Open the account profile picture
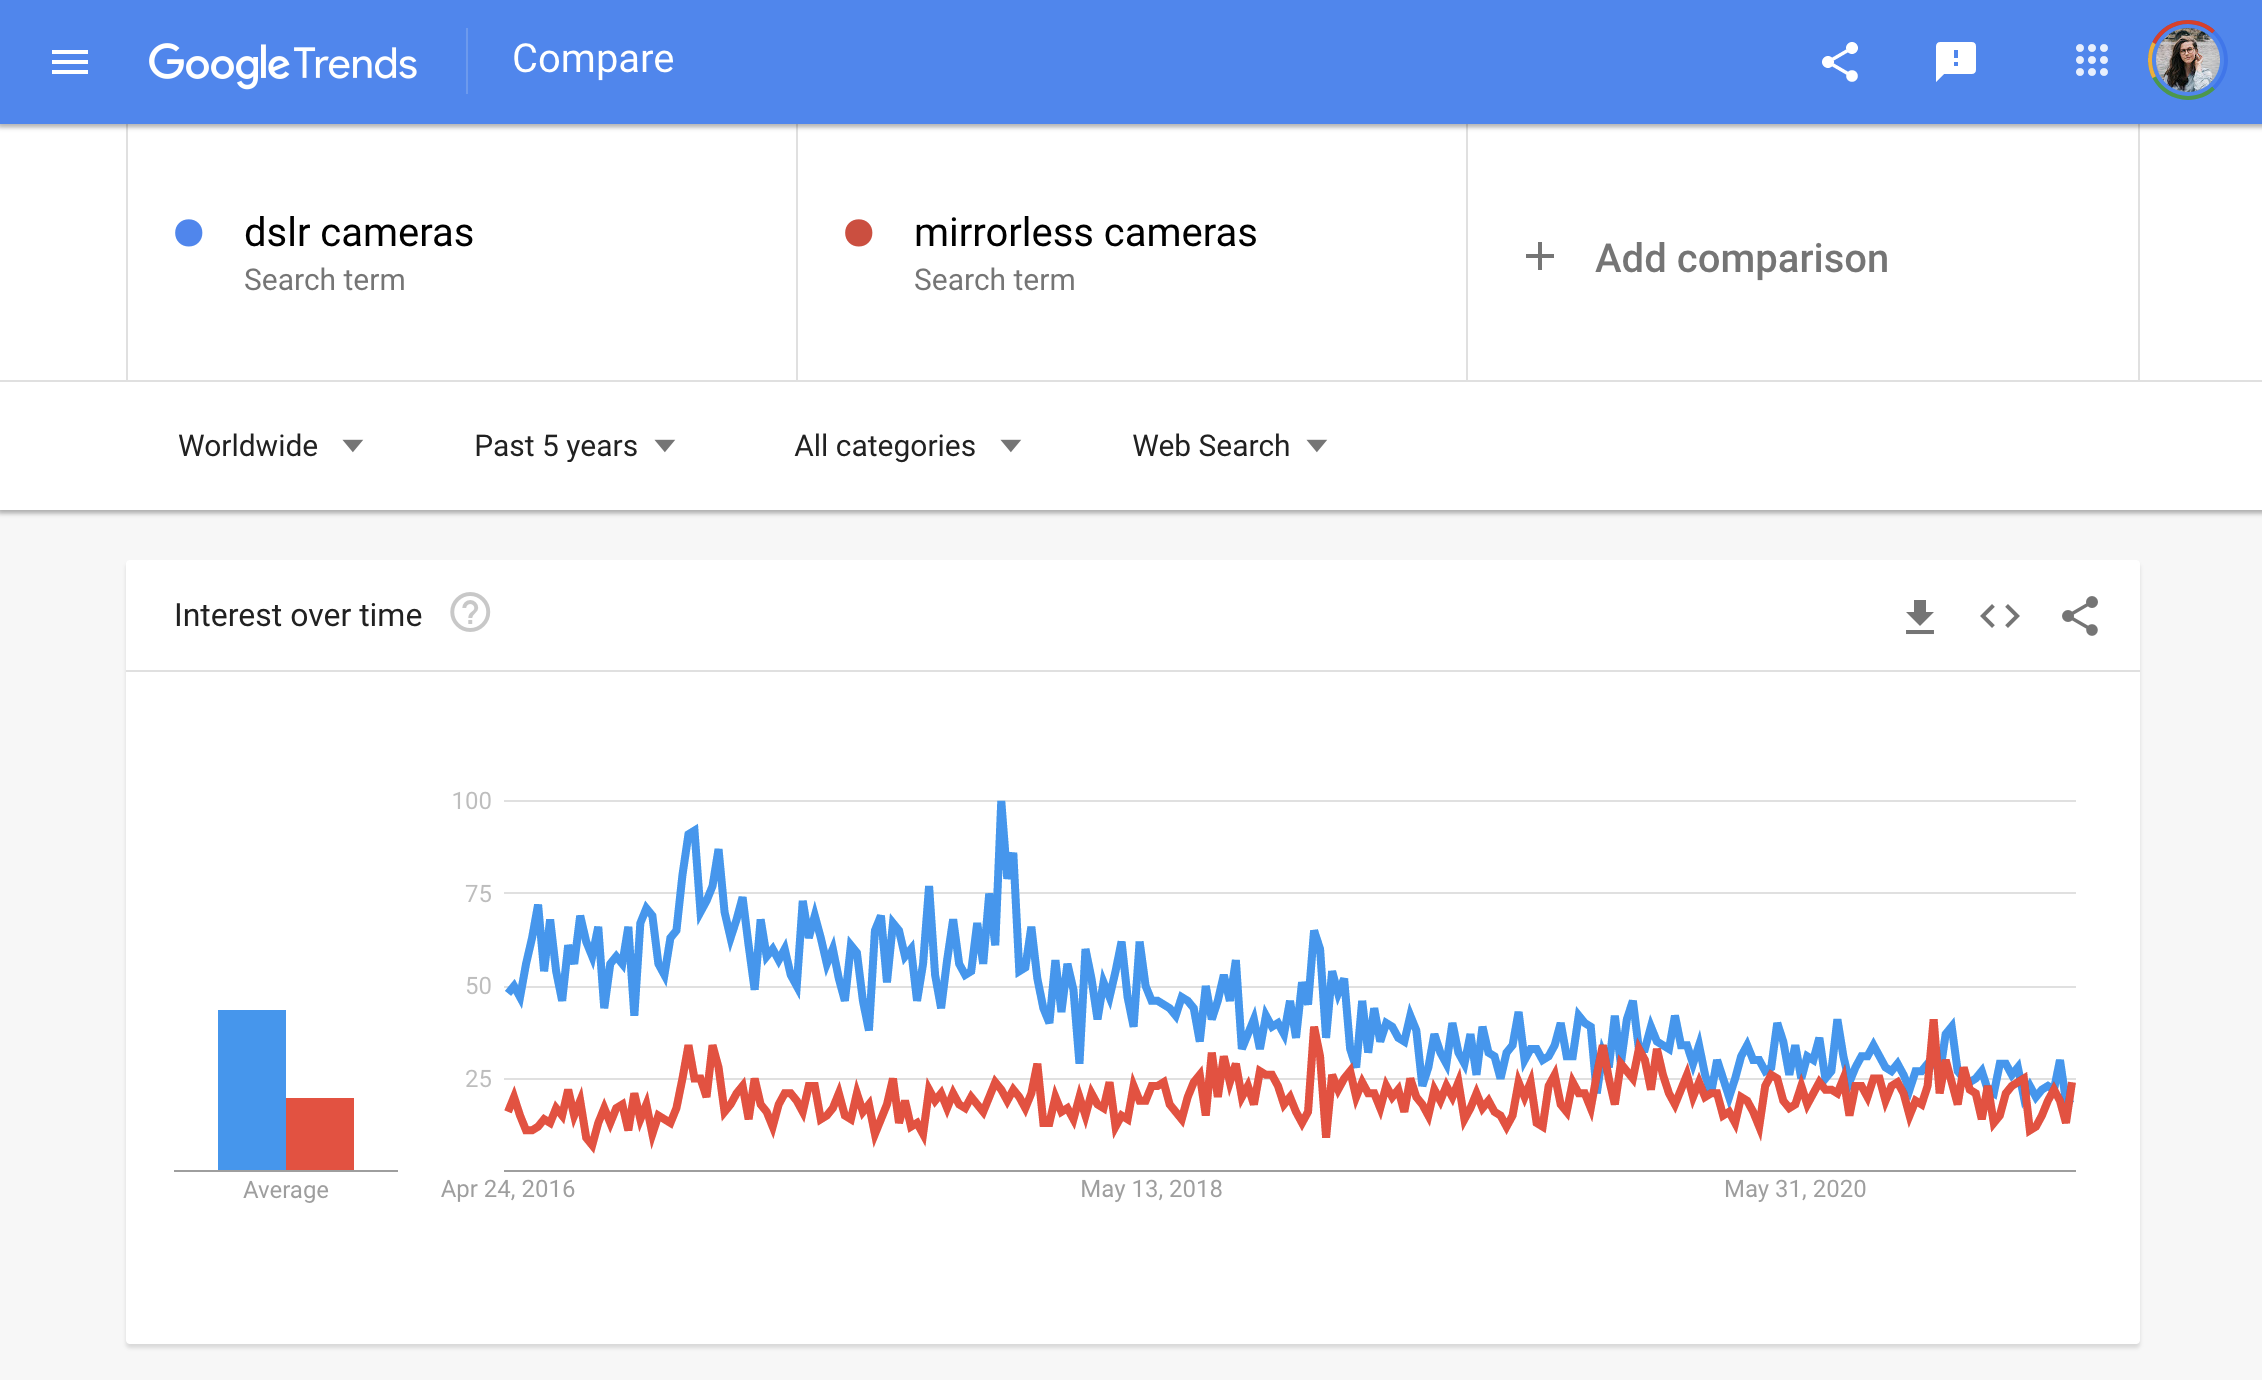This screenshot has width=2262, height=1380. tap(2187, 61)
